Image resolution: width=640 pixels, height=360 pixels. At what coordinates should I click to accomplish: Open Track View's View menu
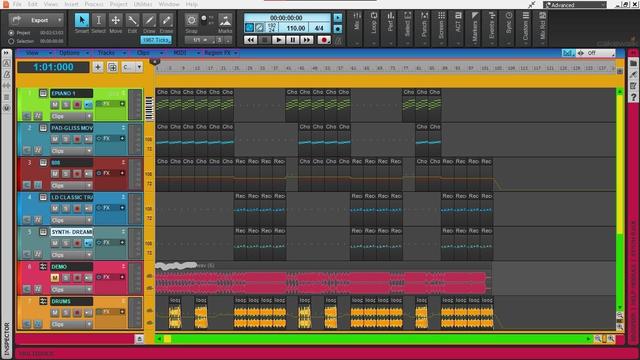(x=35, y=53)
